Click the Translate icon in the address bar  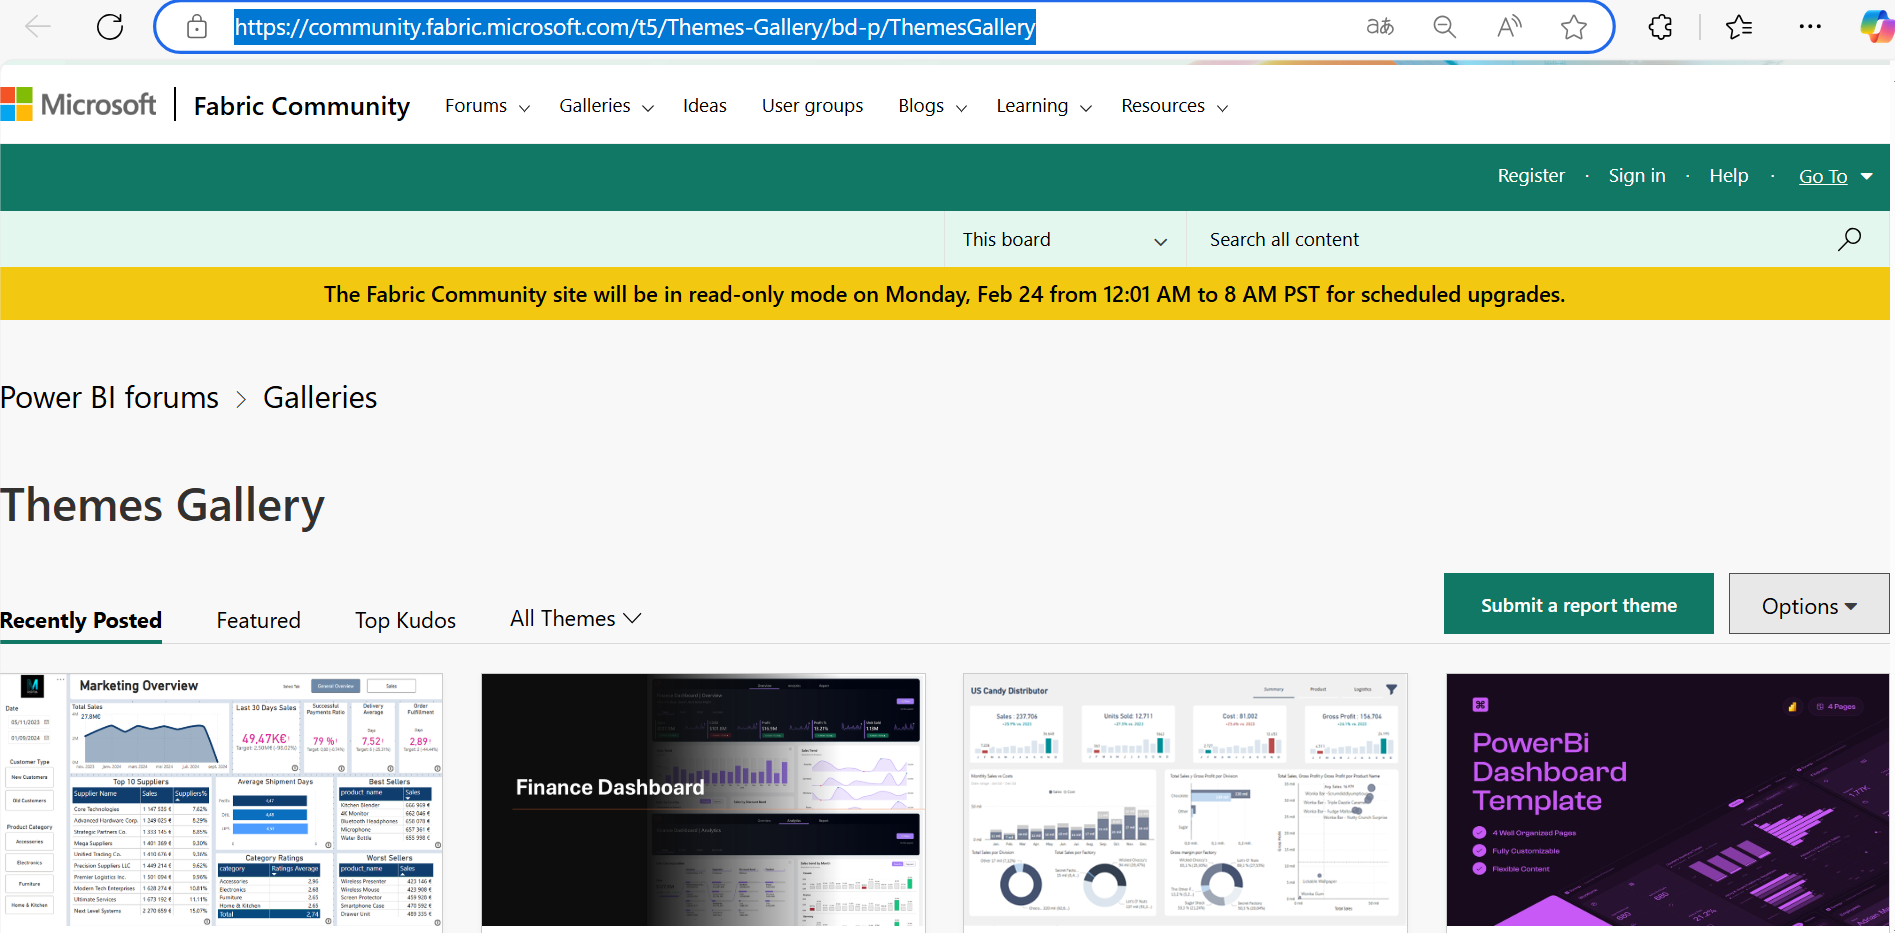pos(1380,27)
